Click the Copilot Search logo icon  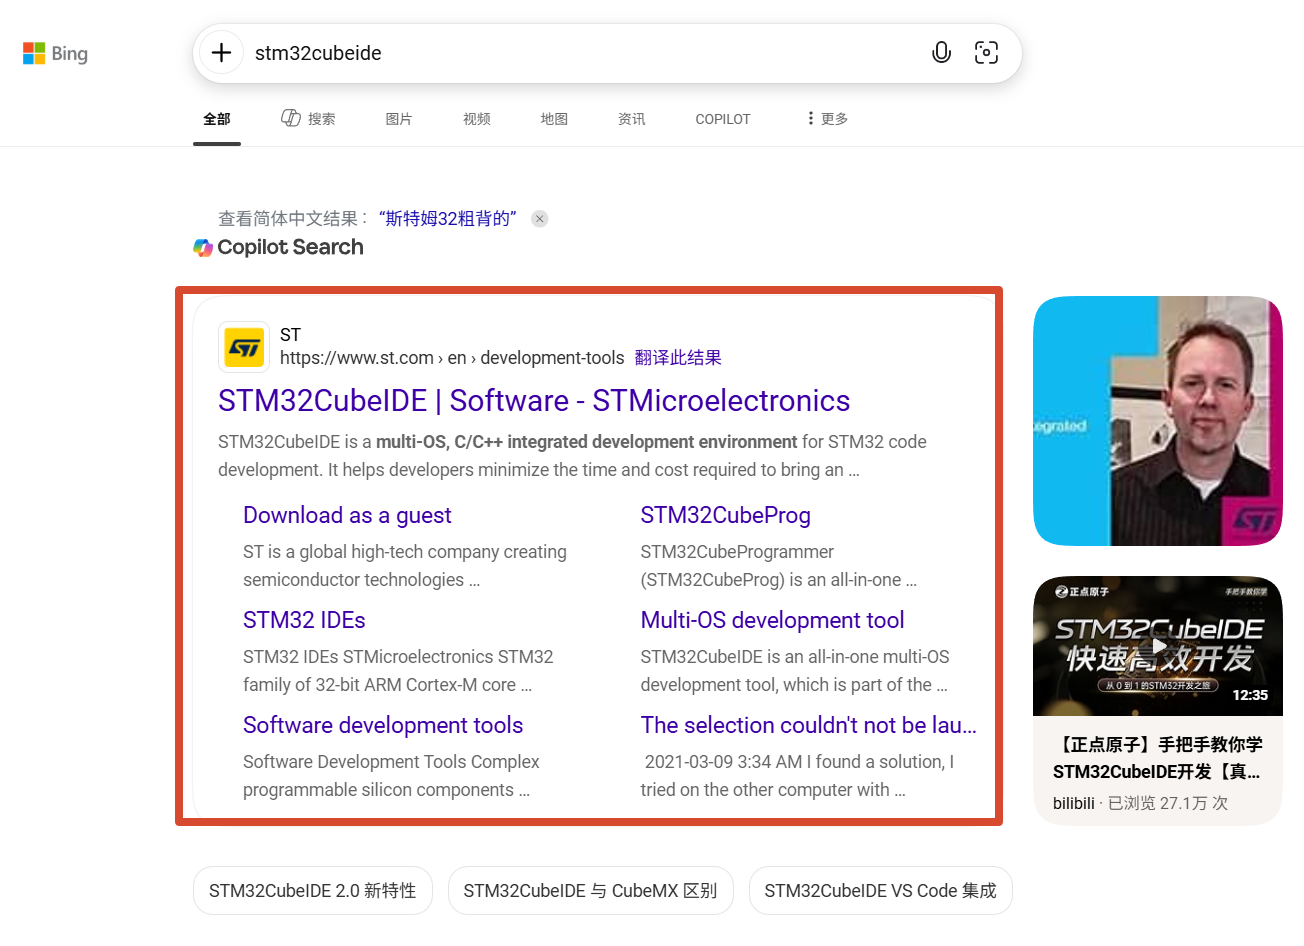tap(203, 247)
